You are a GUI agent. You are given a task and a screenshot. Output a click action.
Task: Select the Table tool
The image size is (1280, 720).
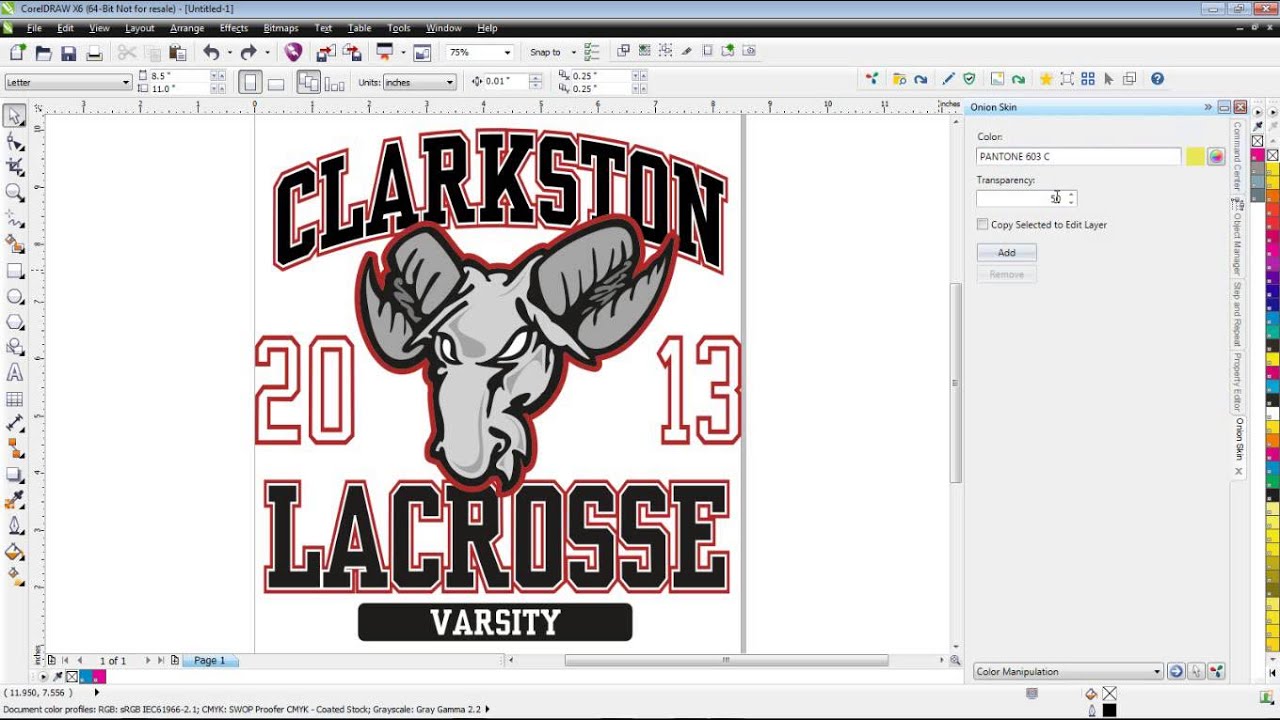(x=15, y=399)
